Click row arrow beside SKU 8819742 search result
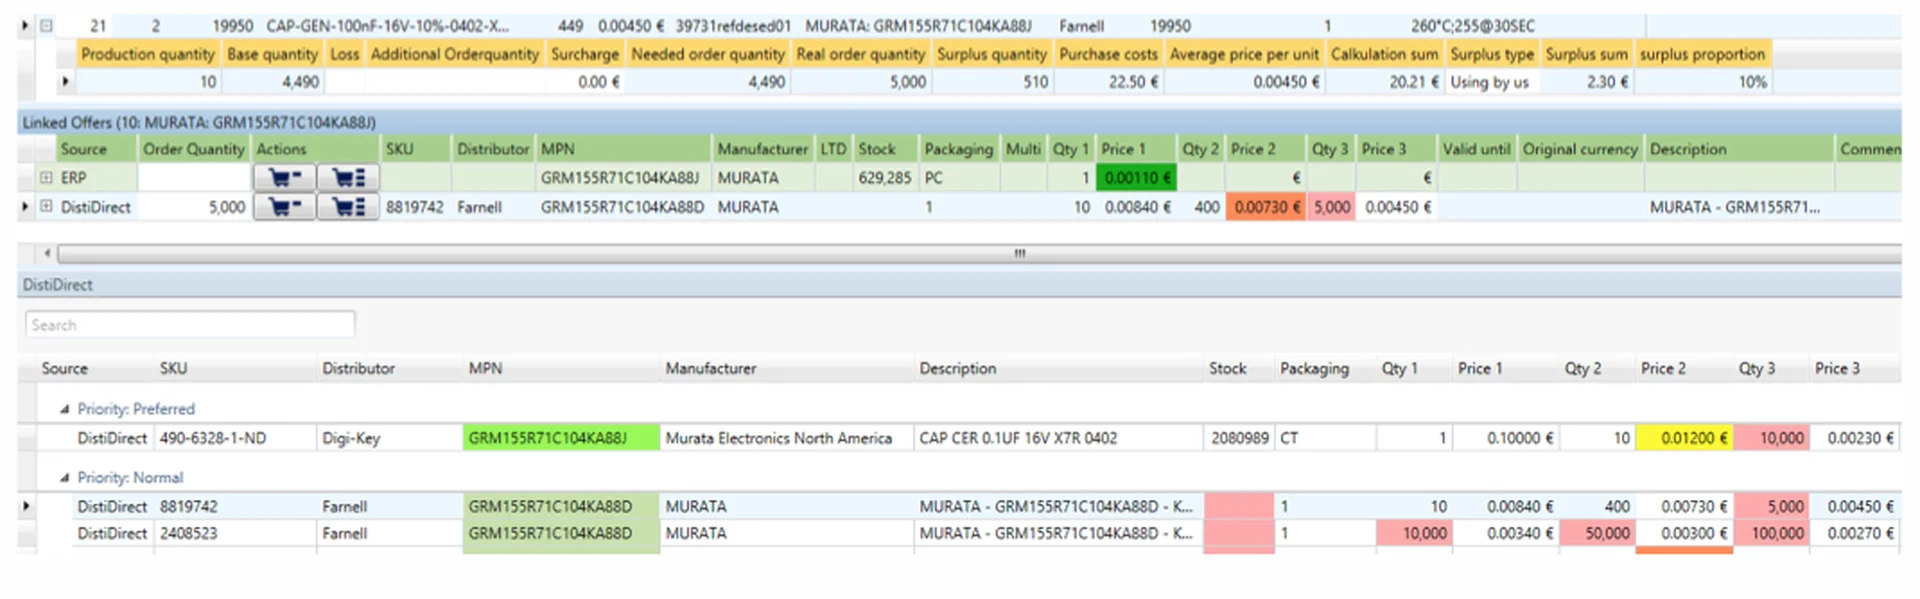The height and width of the screenshot is (599, 1920). (26, 507)
